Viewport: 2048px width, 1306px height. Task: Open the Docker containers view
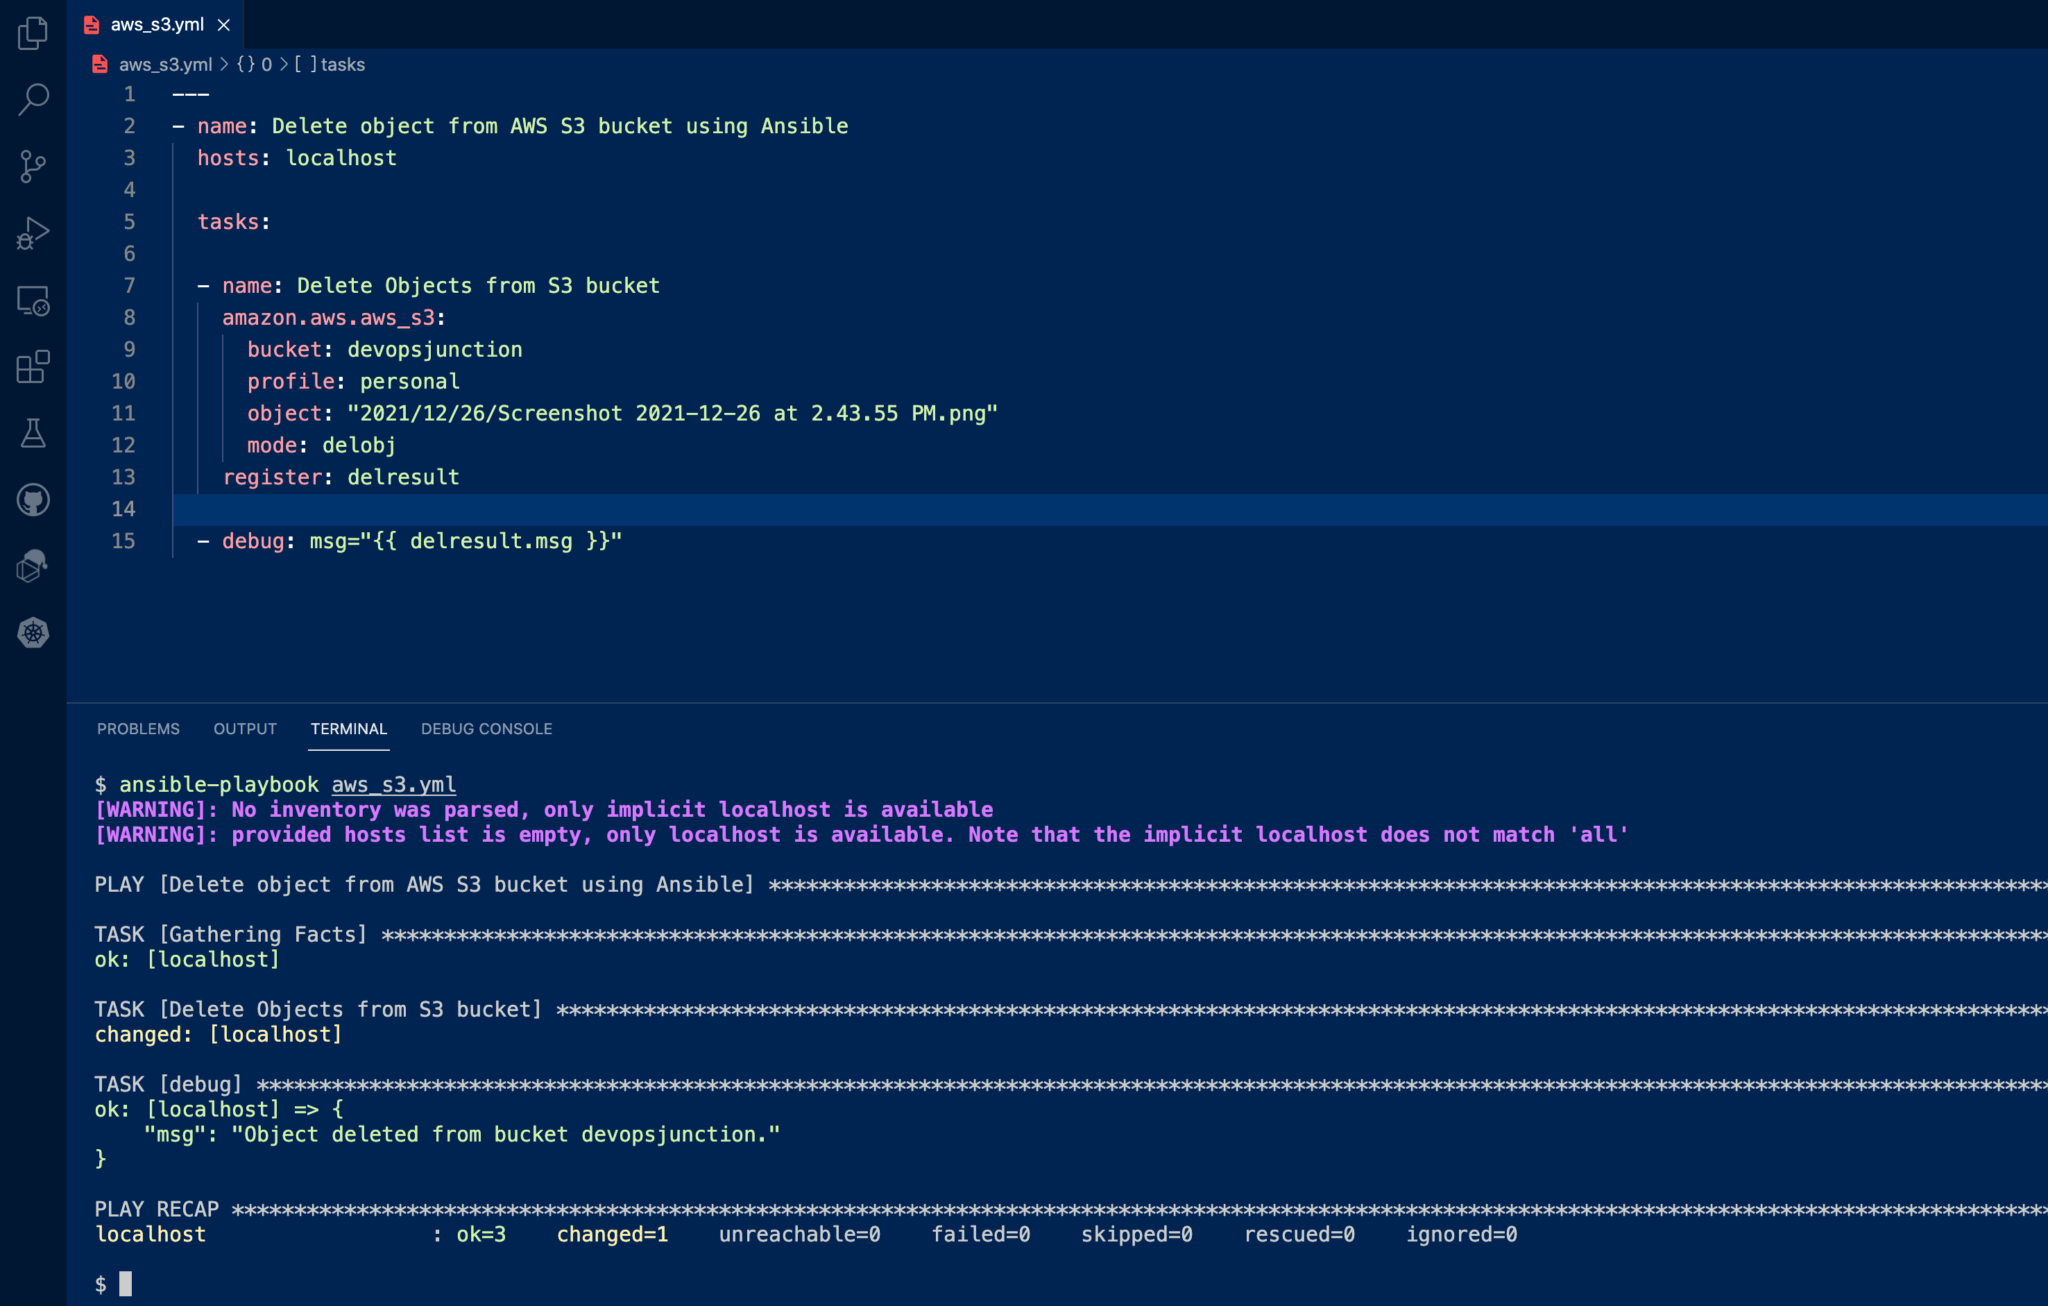click(33, 566)
